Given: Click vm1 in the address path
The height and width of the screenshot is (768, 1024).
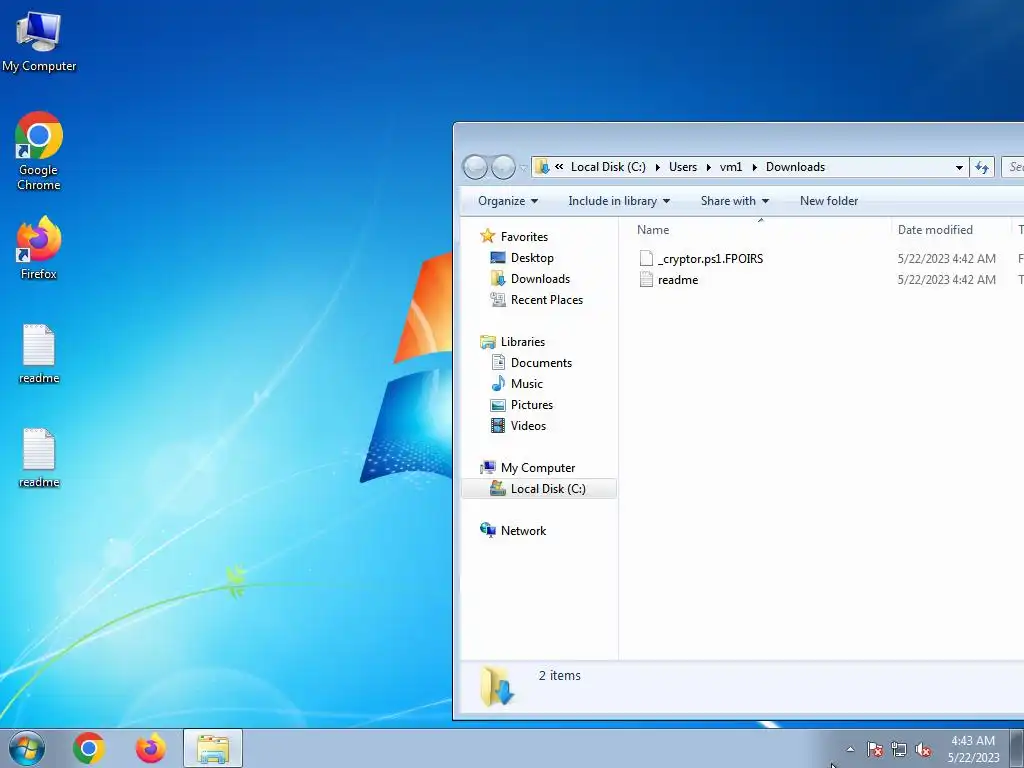Looking at the screenshot, I should (x=731, y=167).
